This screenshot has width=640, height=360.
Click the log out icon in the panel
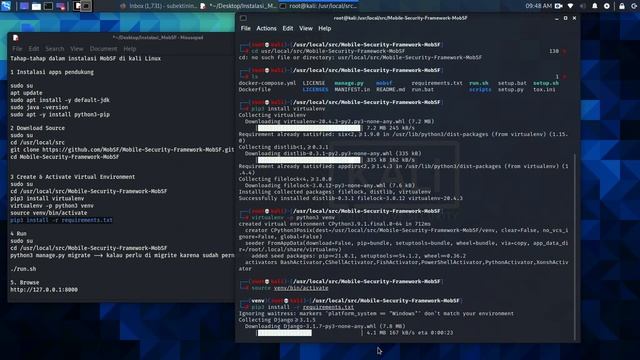634,6
